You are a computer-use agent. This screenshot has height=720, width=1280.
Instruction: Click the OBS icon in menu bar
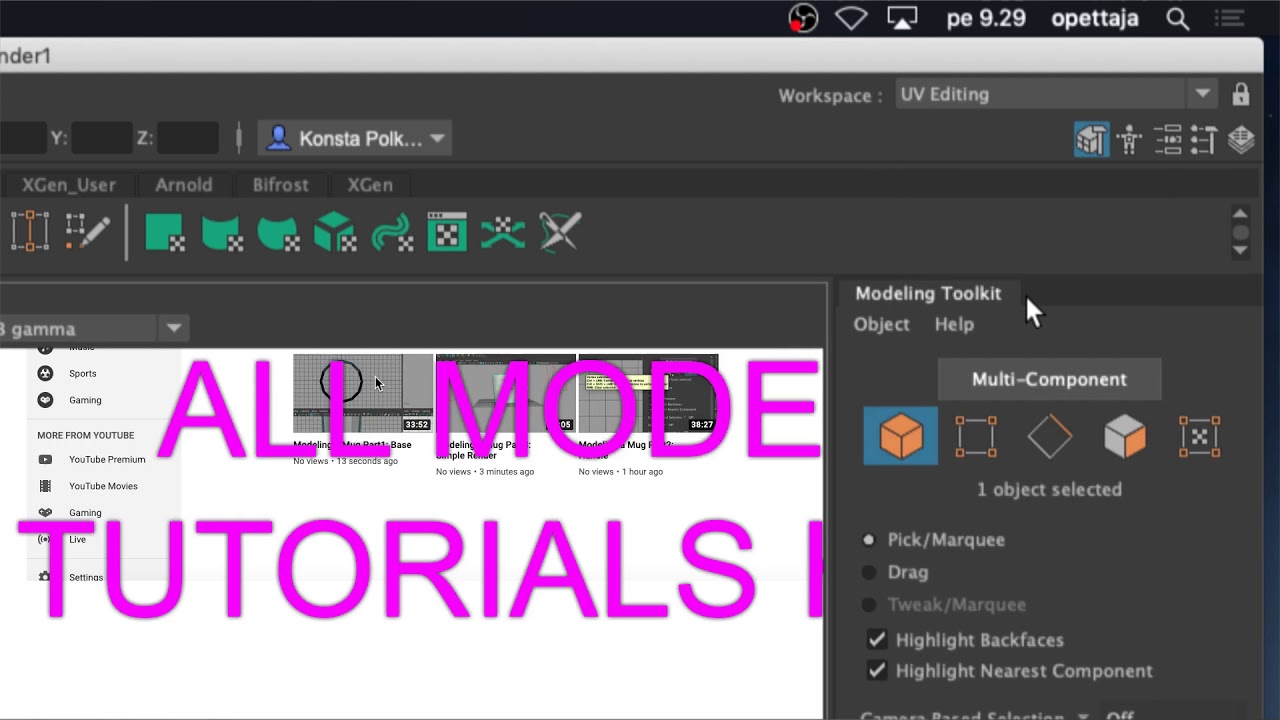pos(803,18)
